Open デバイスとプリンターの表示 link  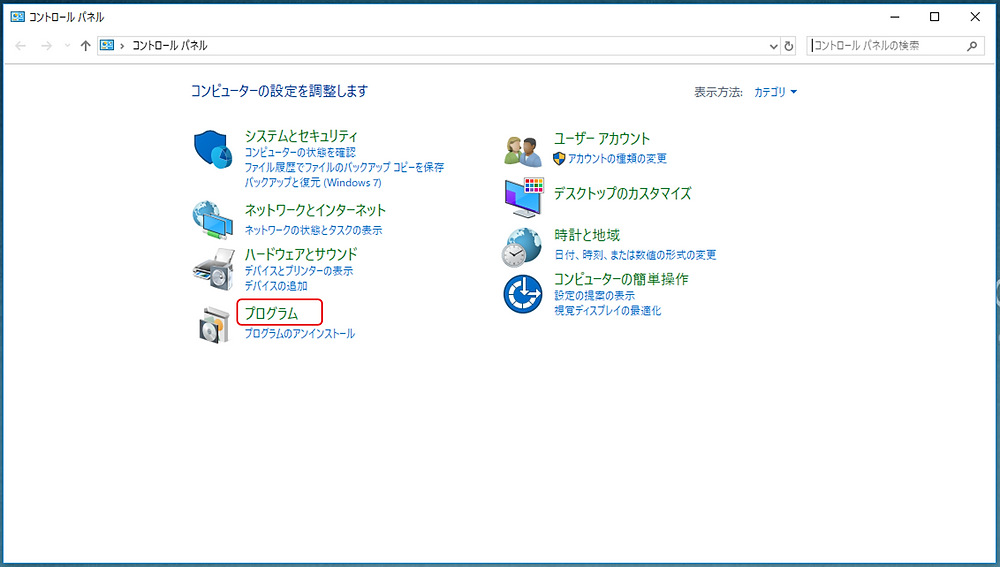click(298, 270)
